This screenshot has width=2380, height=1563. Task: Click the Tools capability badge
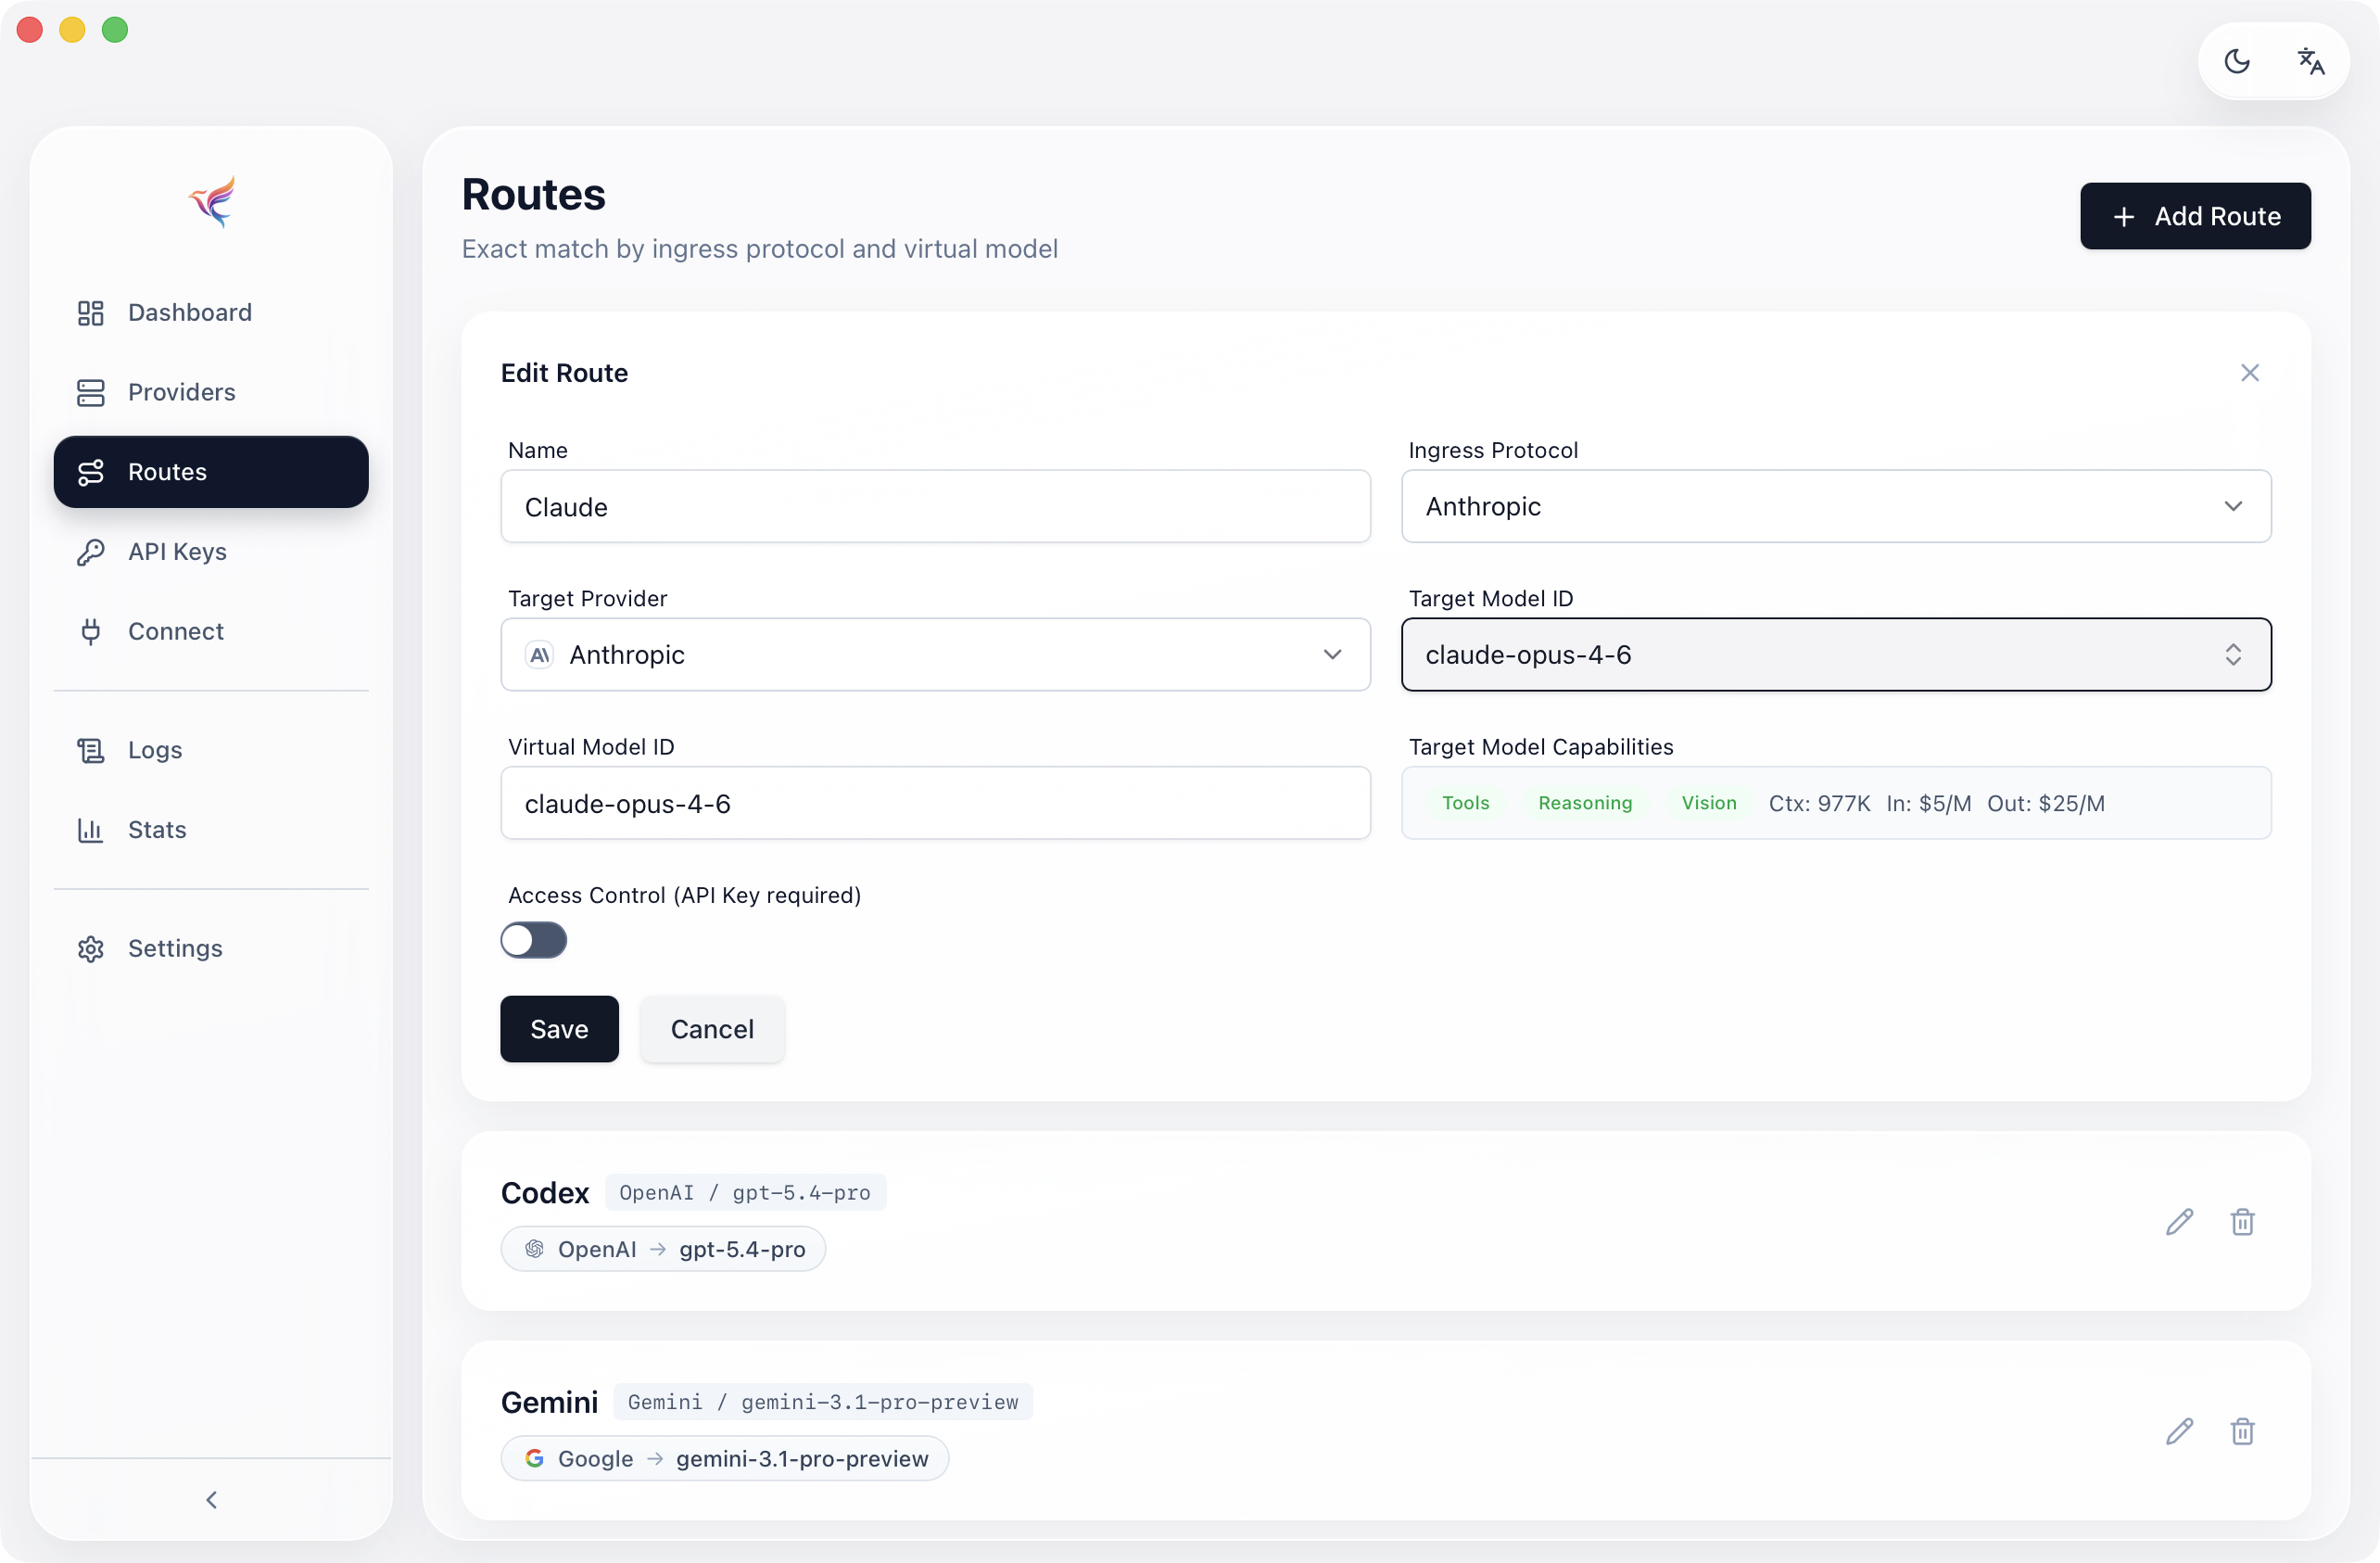[1465, 803]
